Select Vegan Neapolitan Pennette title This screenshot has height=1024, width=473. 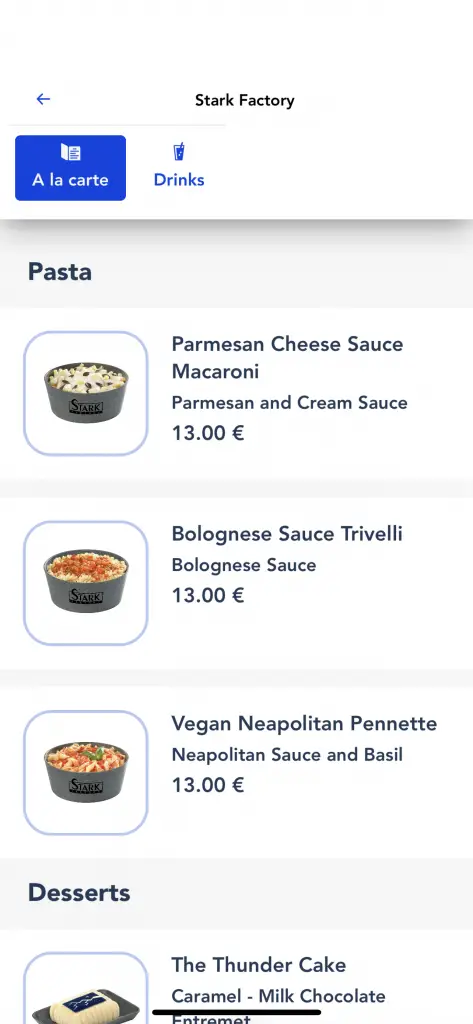tap(304, 724)
